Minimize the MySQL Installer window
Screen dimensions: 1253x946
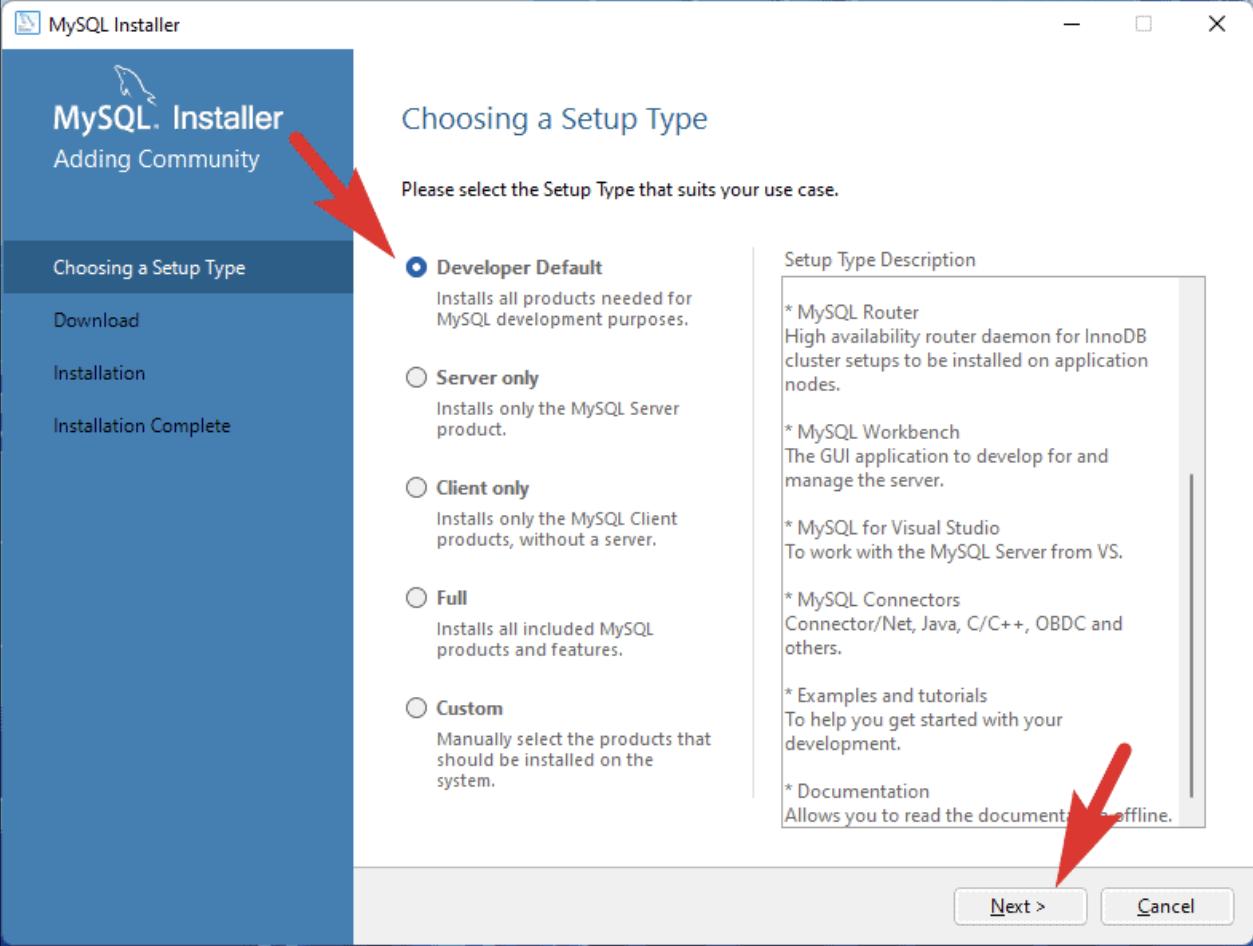[1071, 25]
